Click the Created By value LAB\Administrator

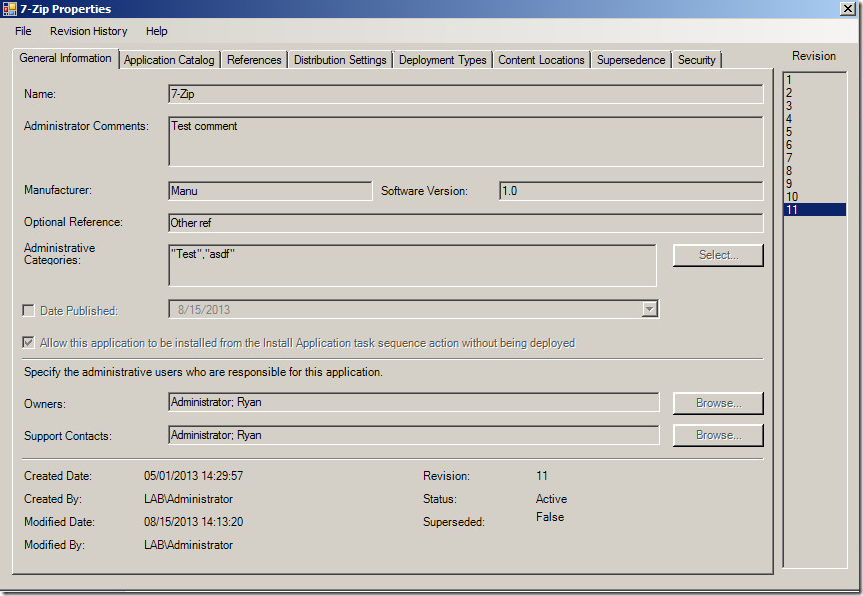point(189,499)
